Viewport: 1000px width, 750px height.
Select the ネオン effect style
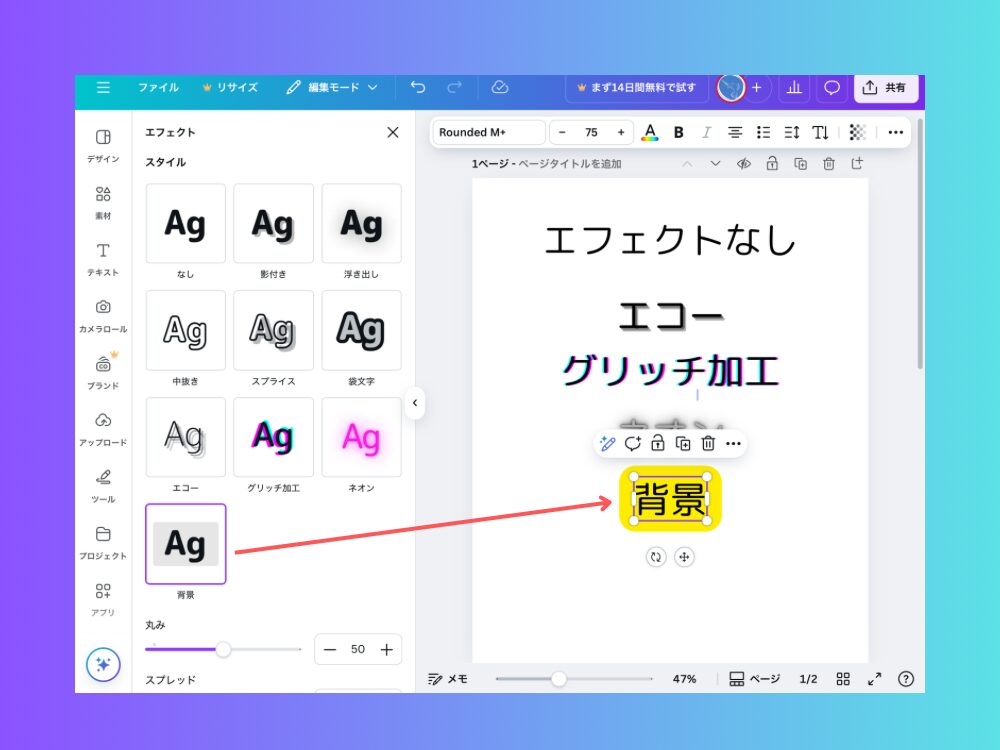click(362, 437)
